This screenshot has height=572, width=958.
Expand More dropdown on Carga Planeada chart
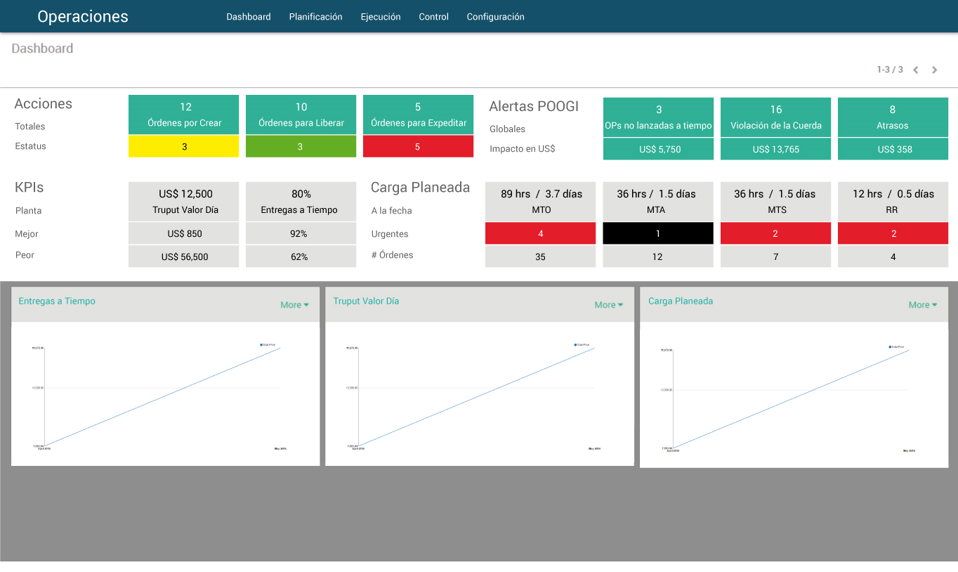(x=923, y=304)
